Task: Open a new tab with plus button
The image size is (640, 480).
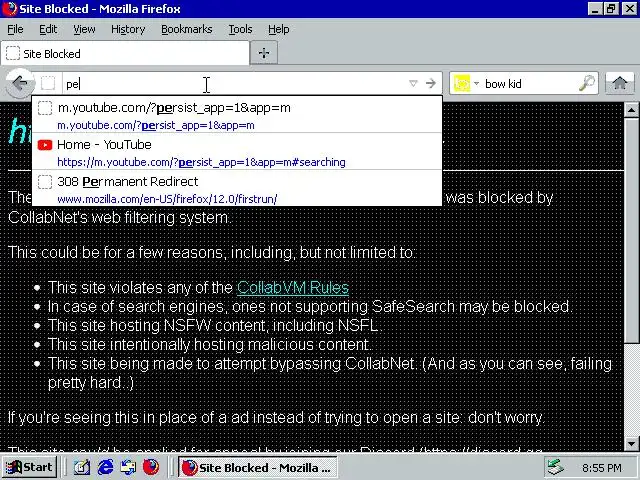Action: pos(264,53)
